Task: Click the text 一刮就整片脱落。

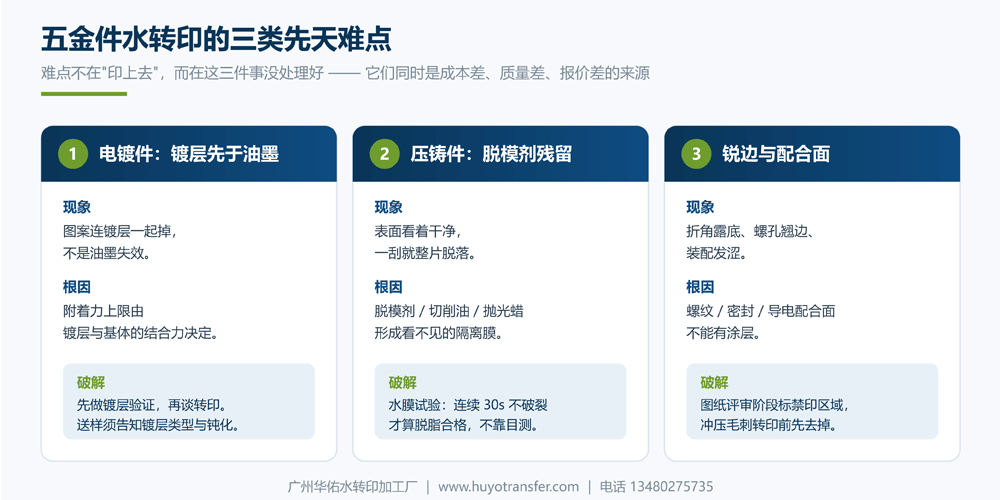Action: pyautogui.click(x=425, y=253)
